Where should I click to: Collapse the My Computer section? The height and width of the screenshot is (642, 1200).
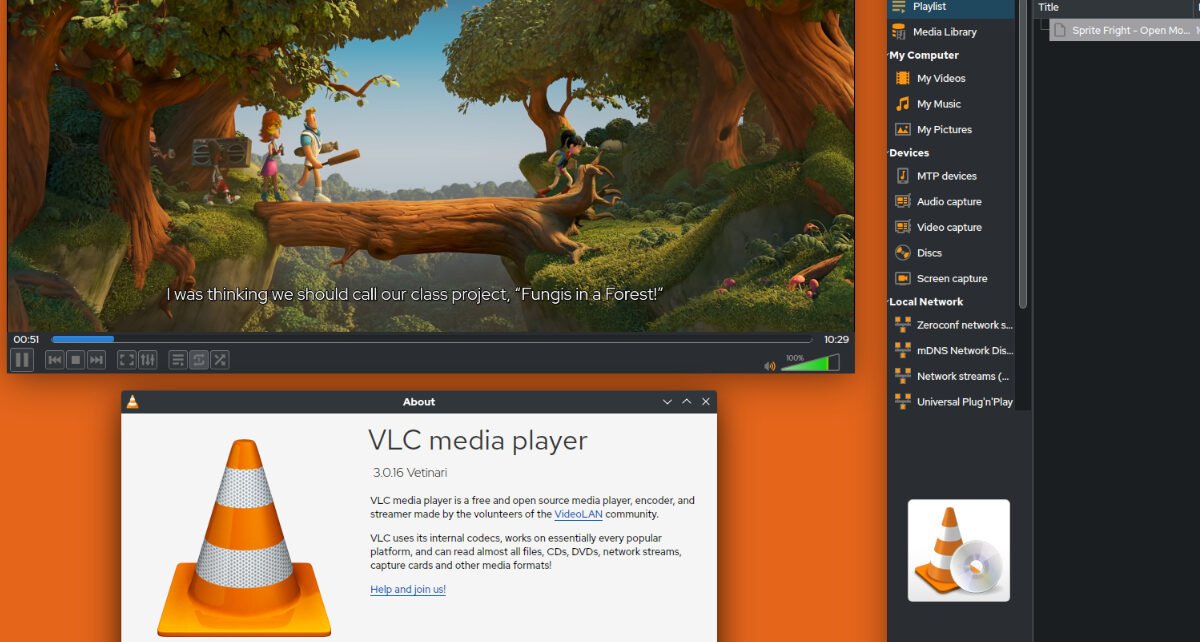(924, 56)
